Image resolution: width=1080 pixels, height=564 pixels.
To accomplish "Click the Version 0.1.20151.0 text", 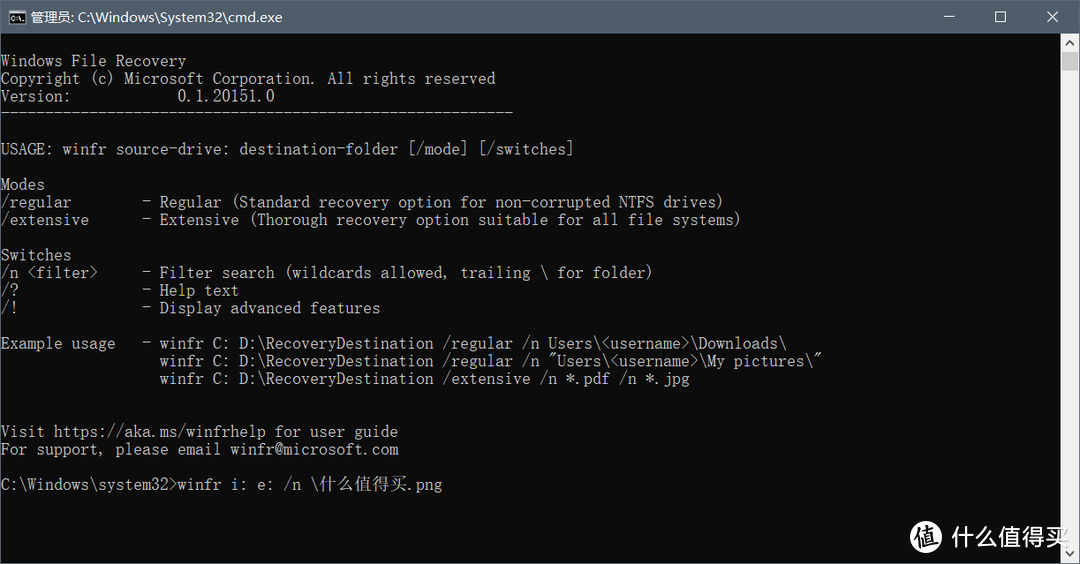I will point(137,96).
